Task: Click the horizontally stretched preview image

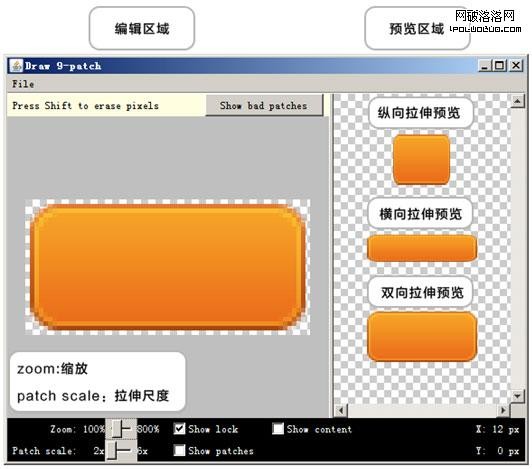Action: (422, 248)
